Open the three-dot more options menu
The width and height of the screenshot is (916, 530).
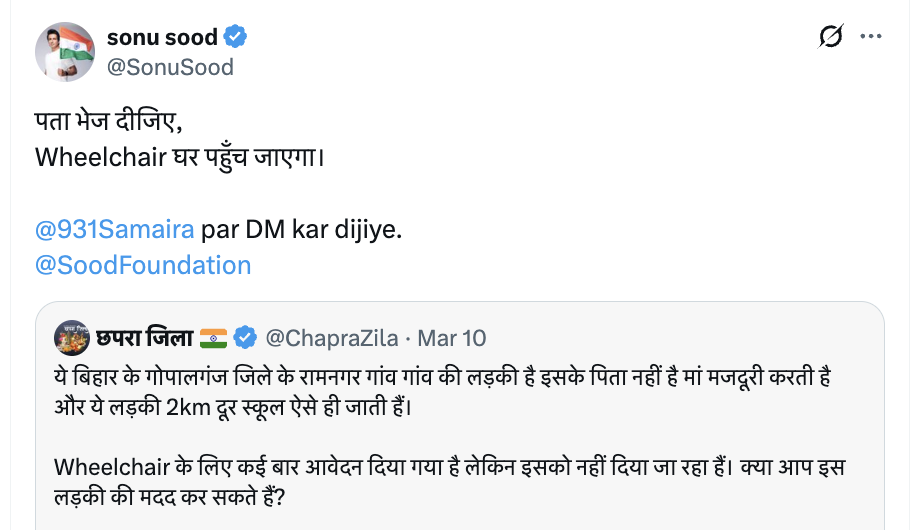871,37
